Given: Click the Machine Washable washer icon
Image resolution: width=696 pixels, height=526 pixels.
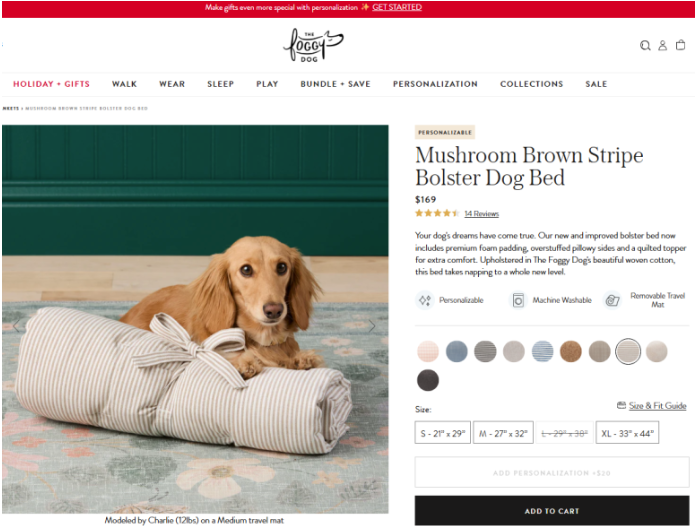Looking at the screenshot, I should [x=518, y=301].
